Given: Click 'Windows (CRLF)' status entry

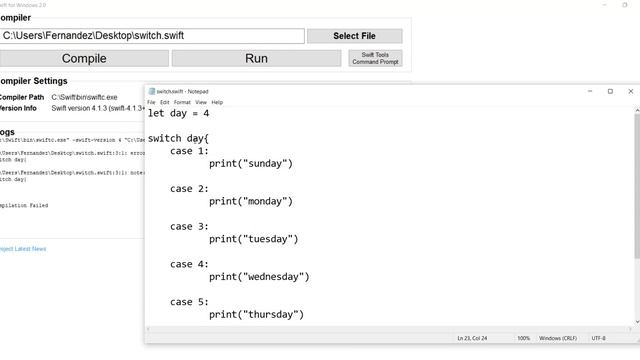Looking at the screenshot, I should [x=558, y=338].
